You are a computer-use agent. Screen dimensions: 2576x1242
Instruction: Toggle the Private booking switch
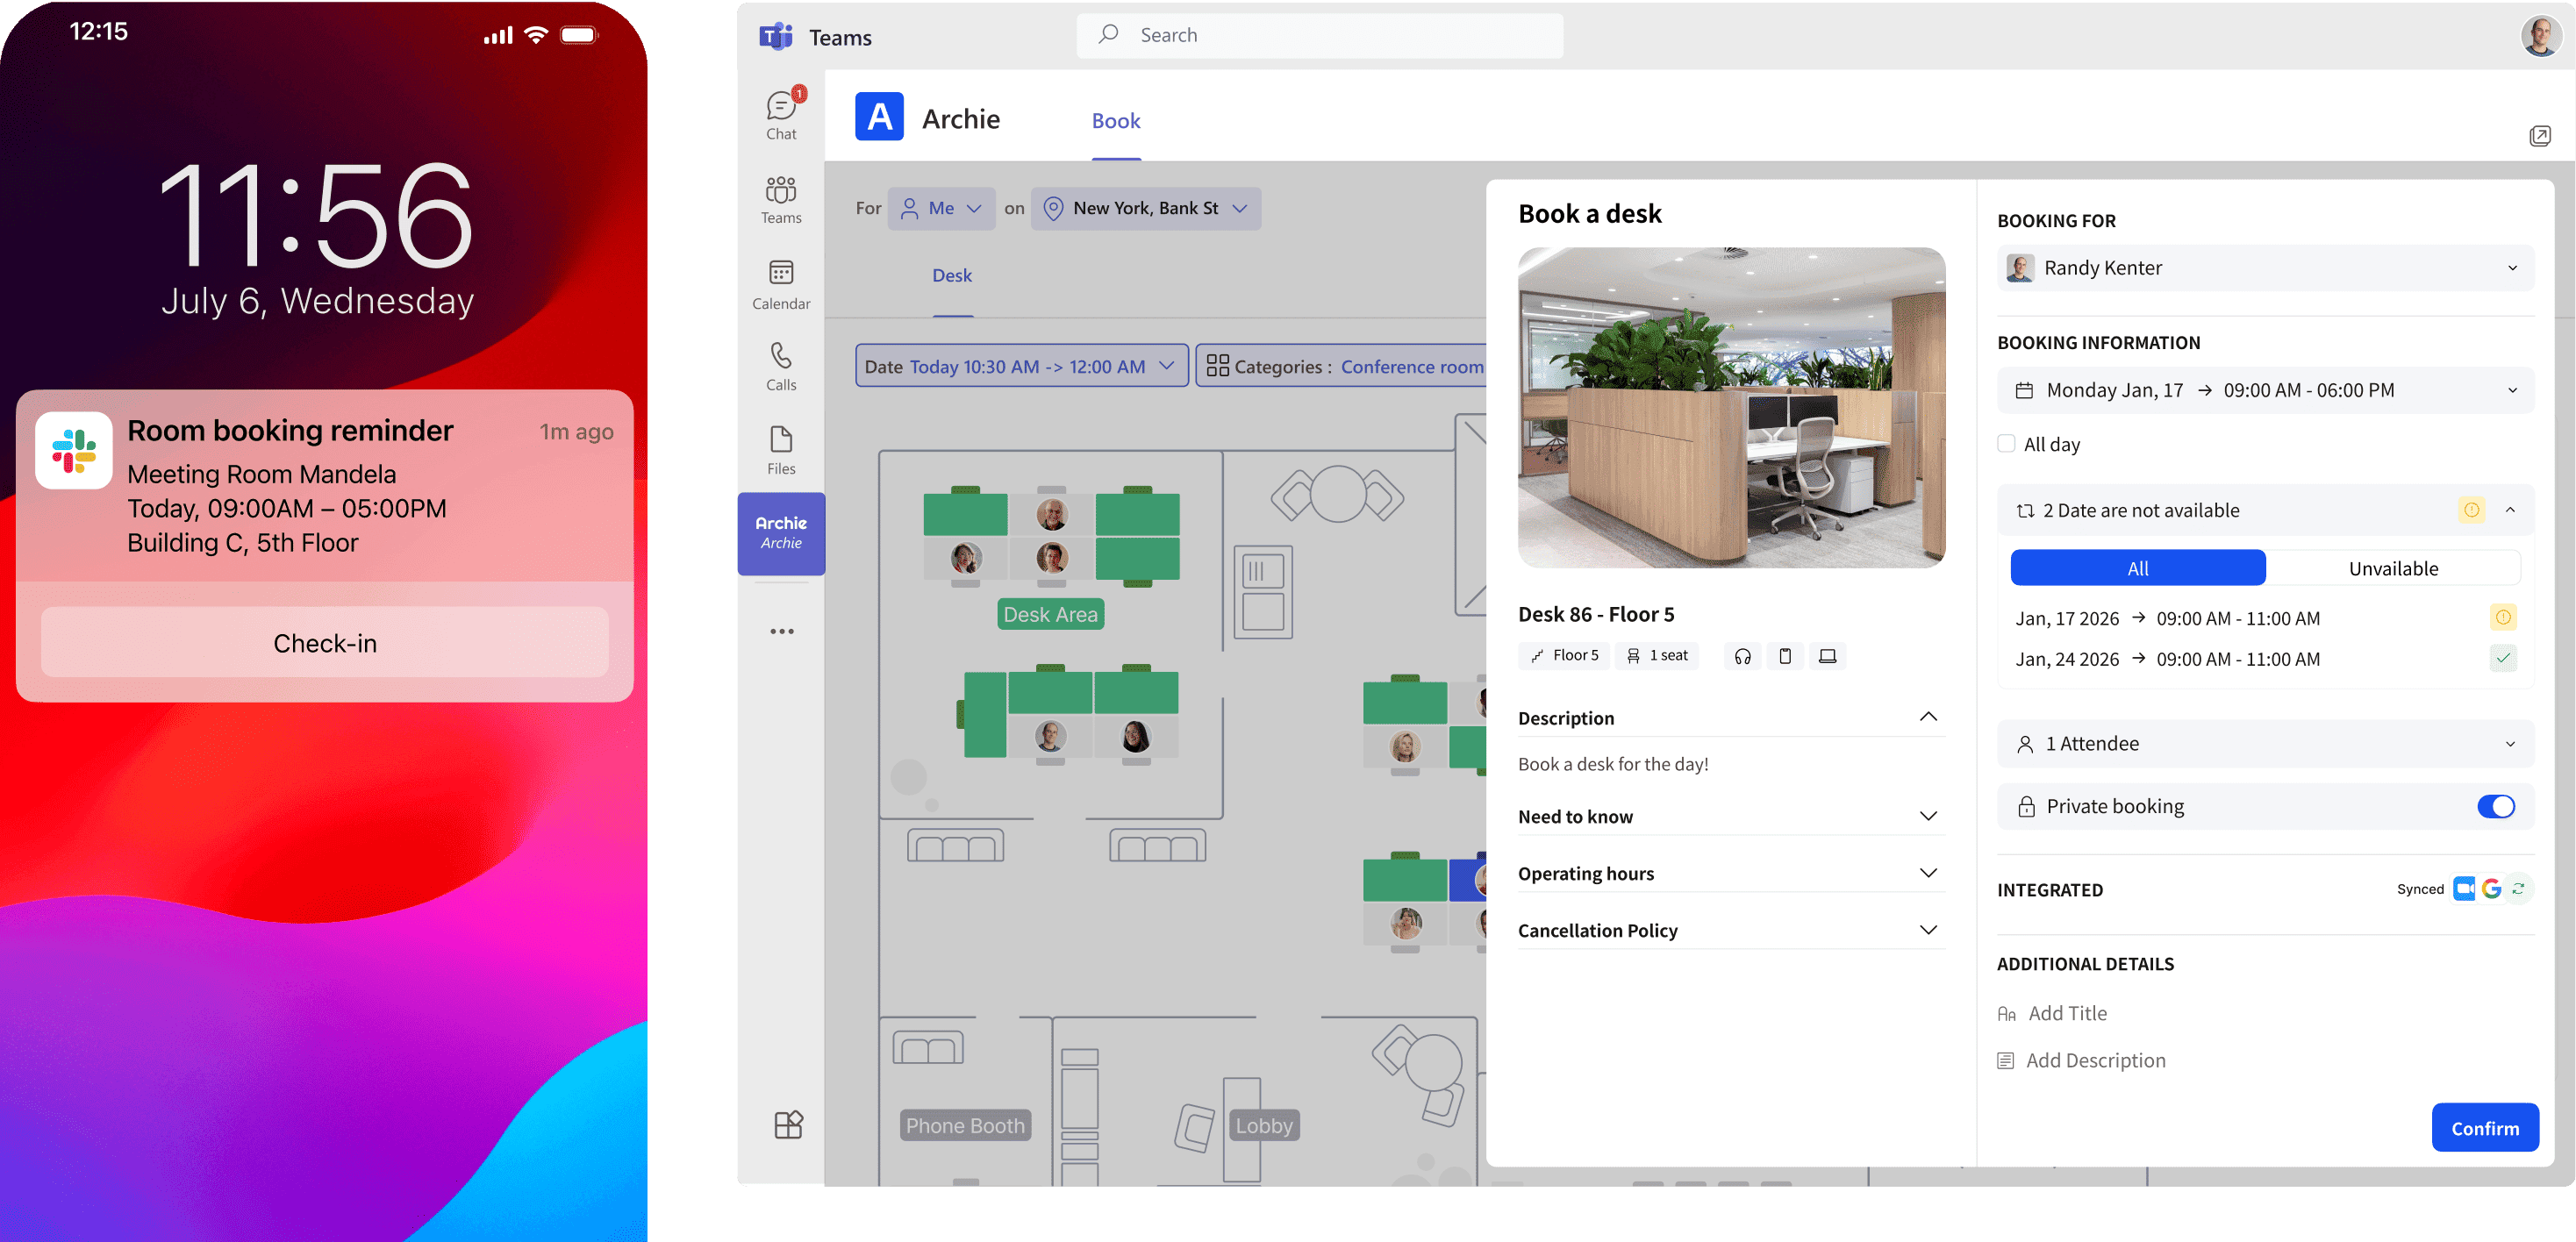point(2496,806)
